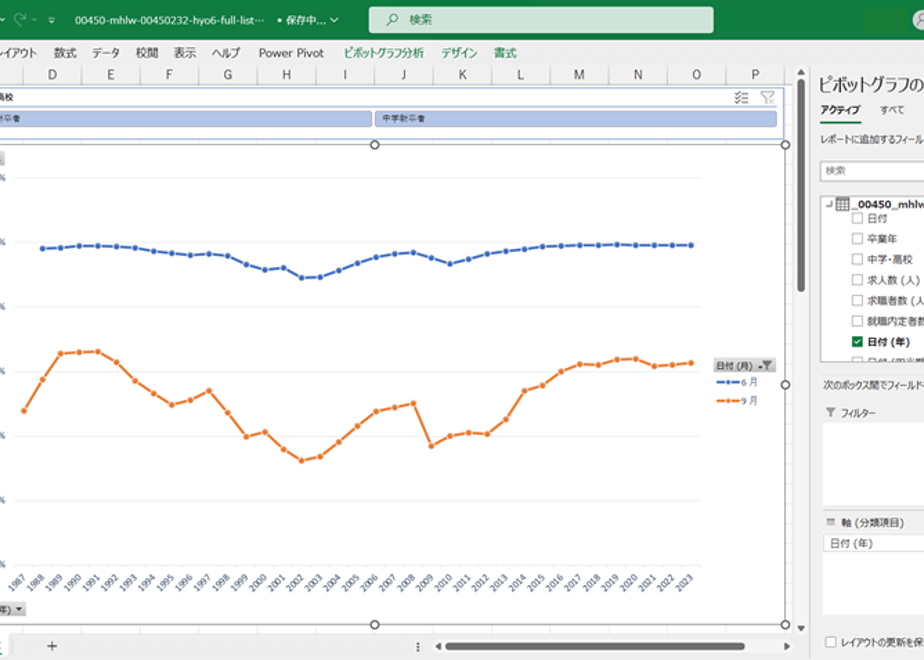
Task: Open the 保存中 save status dropdown
Action: (x=334, y=20)
